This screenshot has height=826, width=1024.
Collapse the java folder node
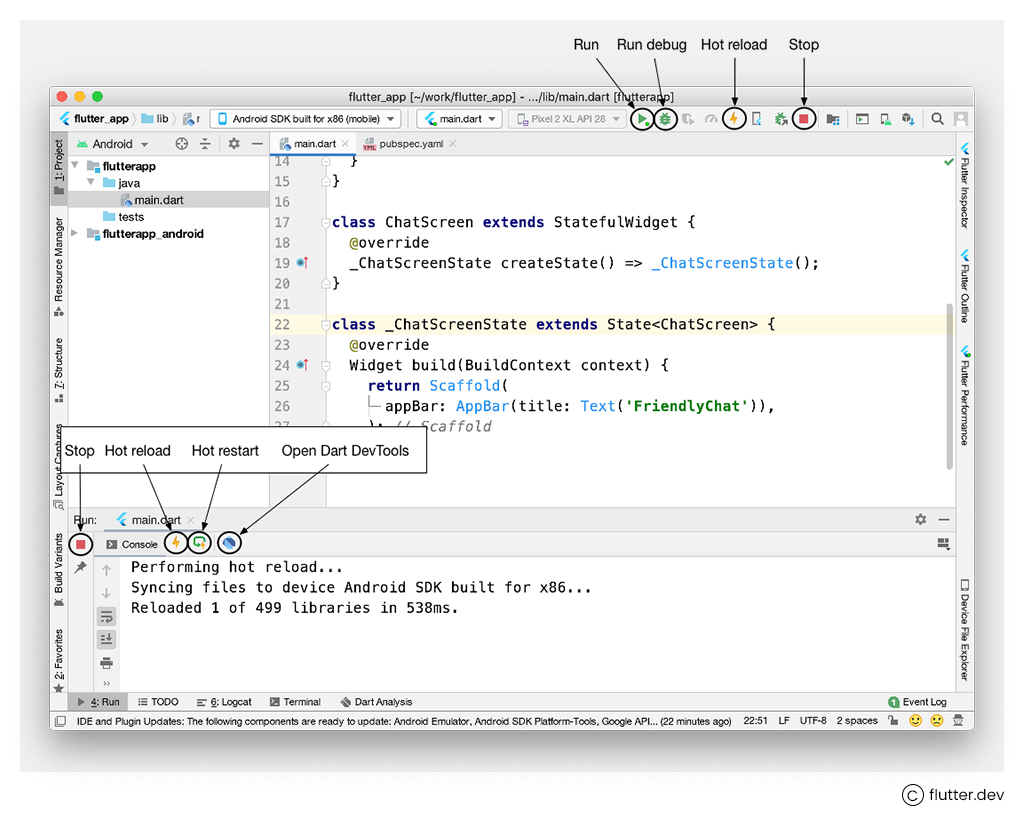pos(91,182)
